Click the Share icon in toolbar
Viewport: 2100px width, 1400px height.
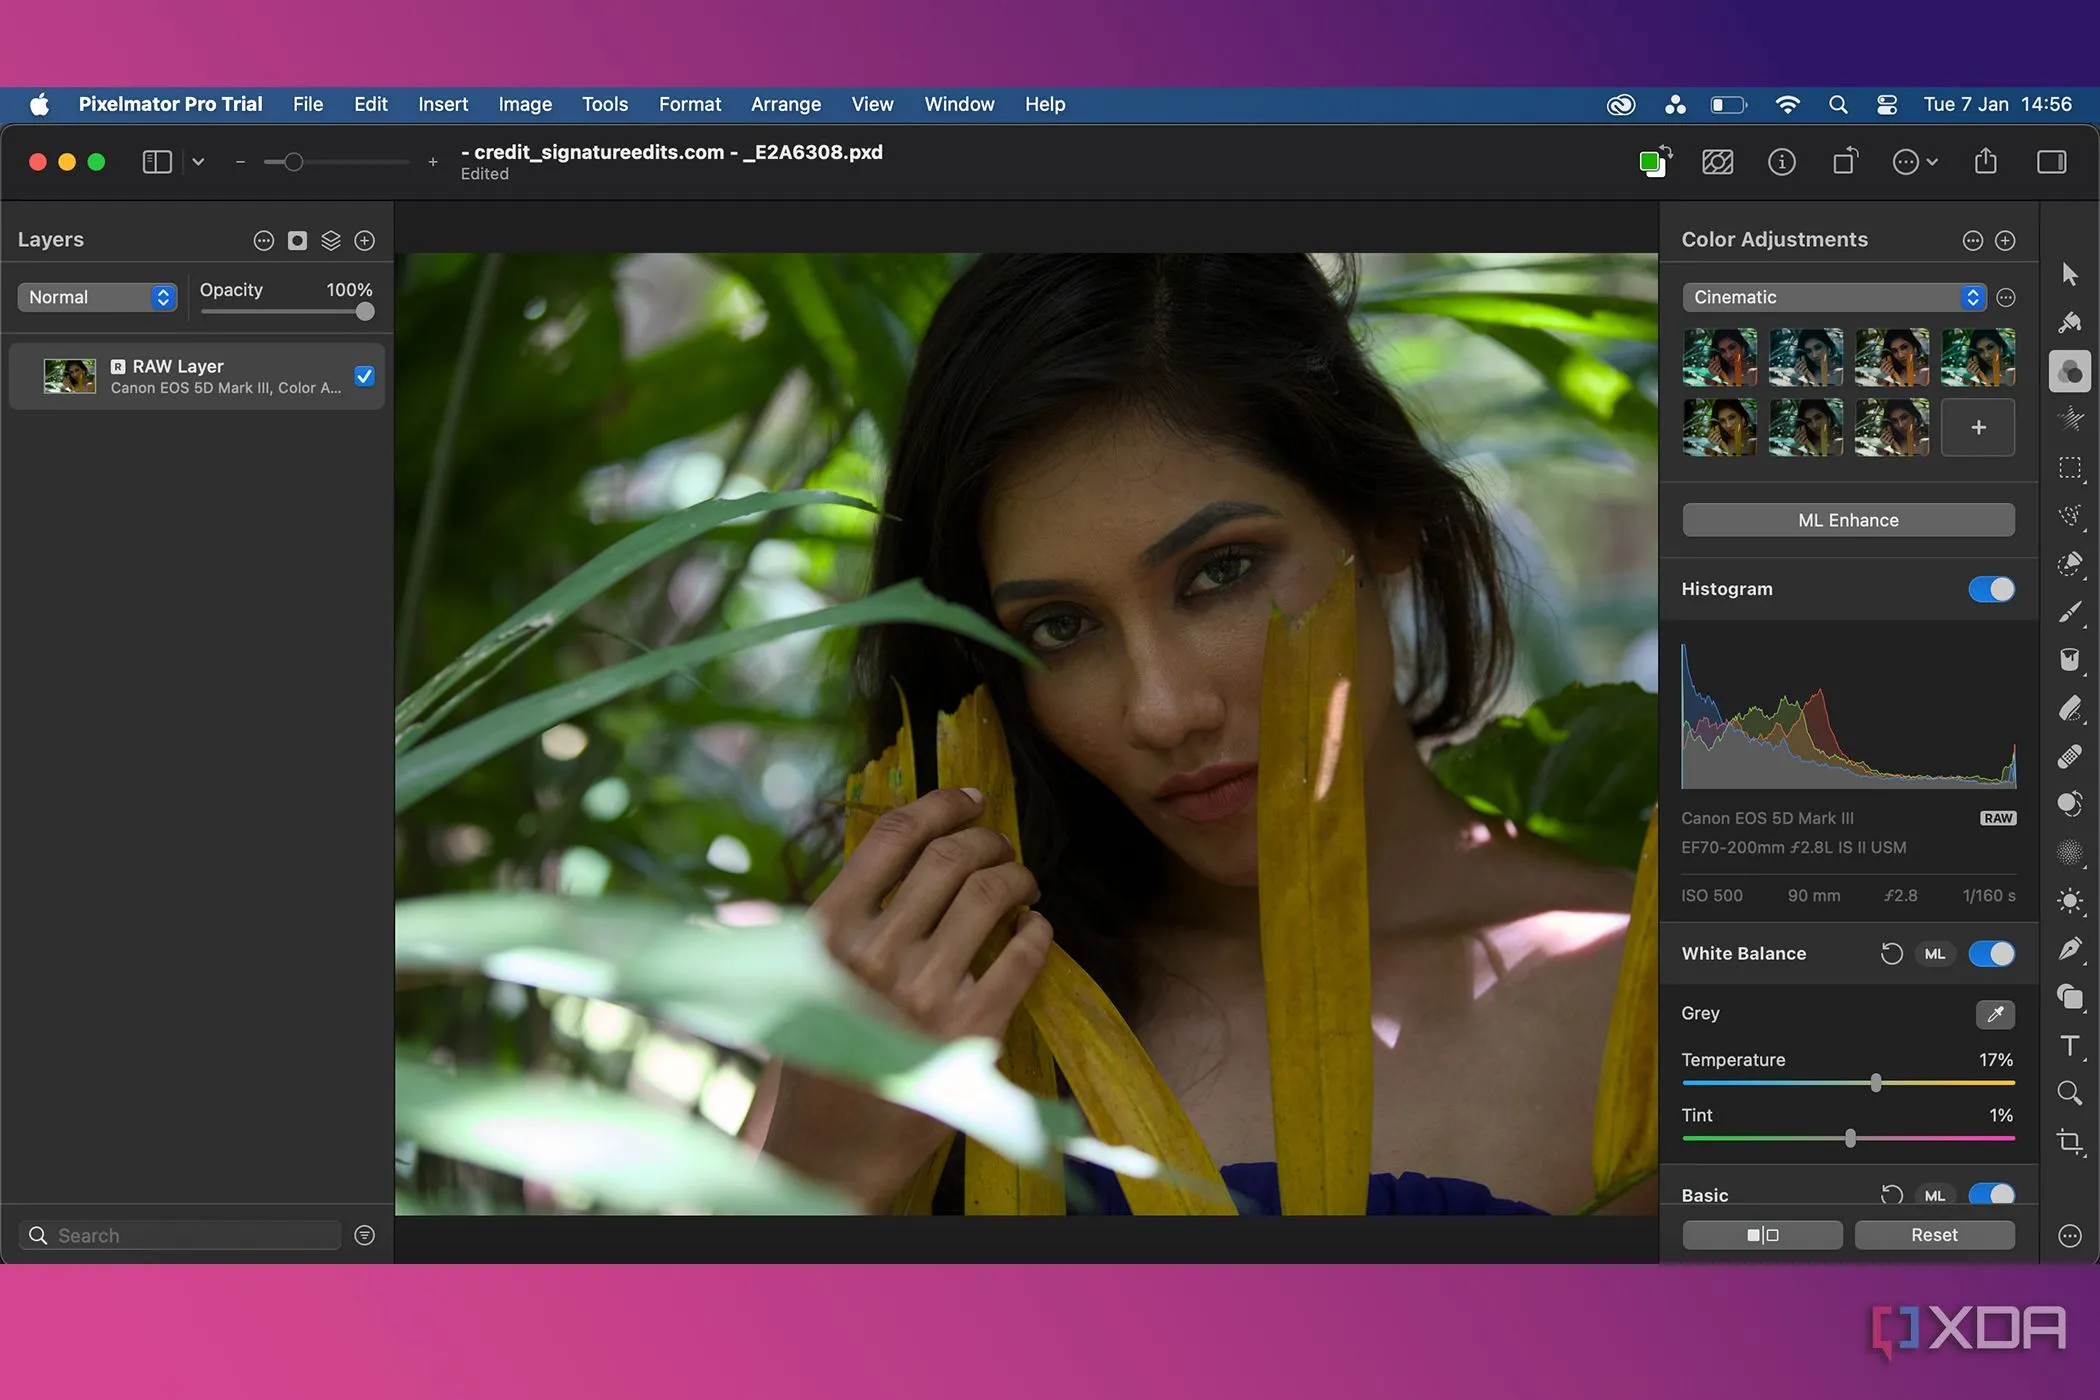[1986, 161]
